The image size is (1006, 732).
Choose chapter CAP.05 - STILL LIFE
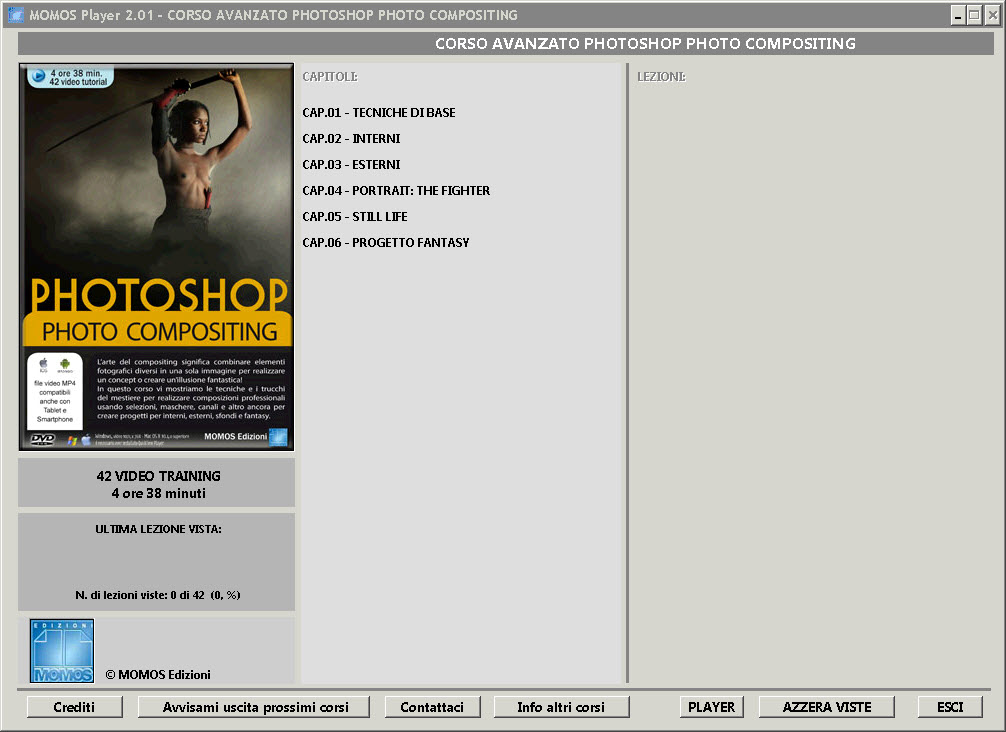355,217
